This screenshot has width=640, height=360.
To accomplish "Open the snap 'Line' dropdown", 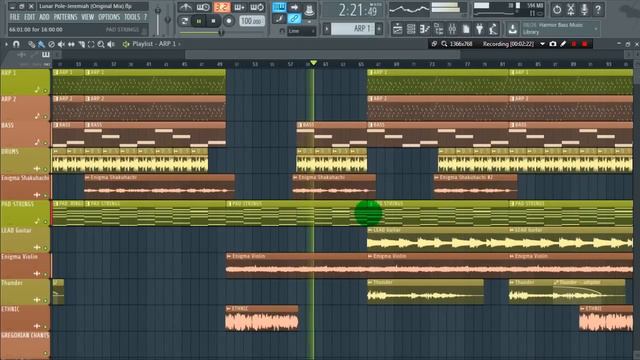I will (302, 31).
